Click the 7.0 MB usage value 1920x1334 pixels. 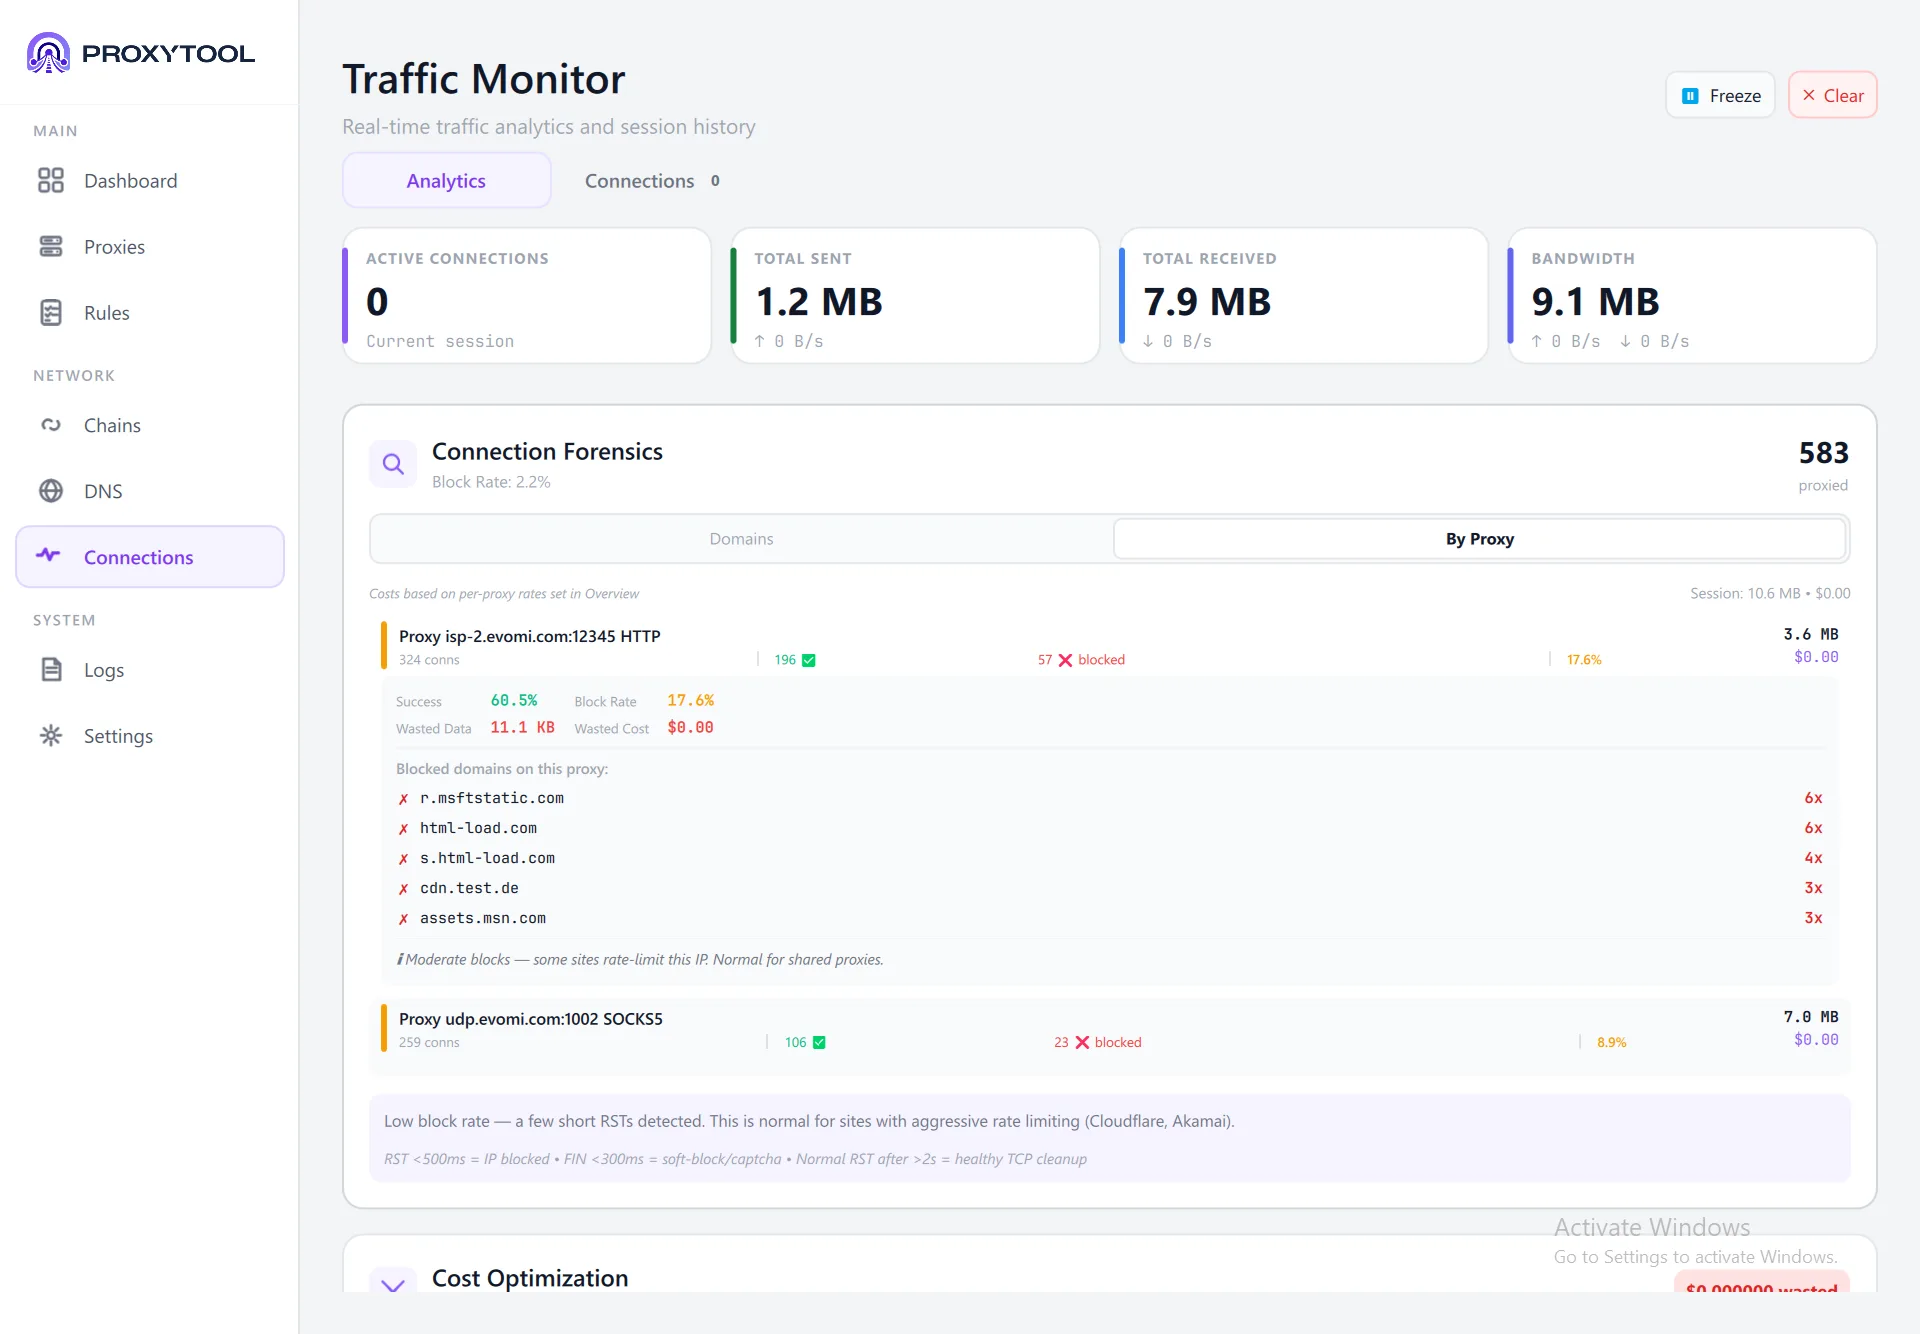[x=1810, y=1017]
